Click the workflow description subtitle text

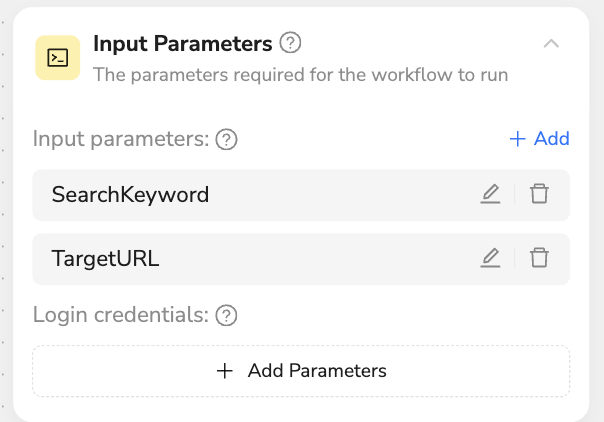click(x=300, y=75)
